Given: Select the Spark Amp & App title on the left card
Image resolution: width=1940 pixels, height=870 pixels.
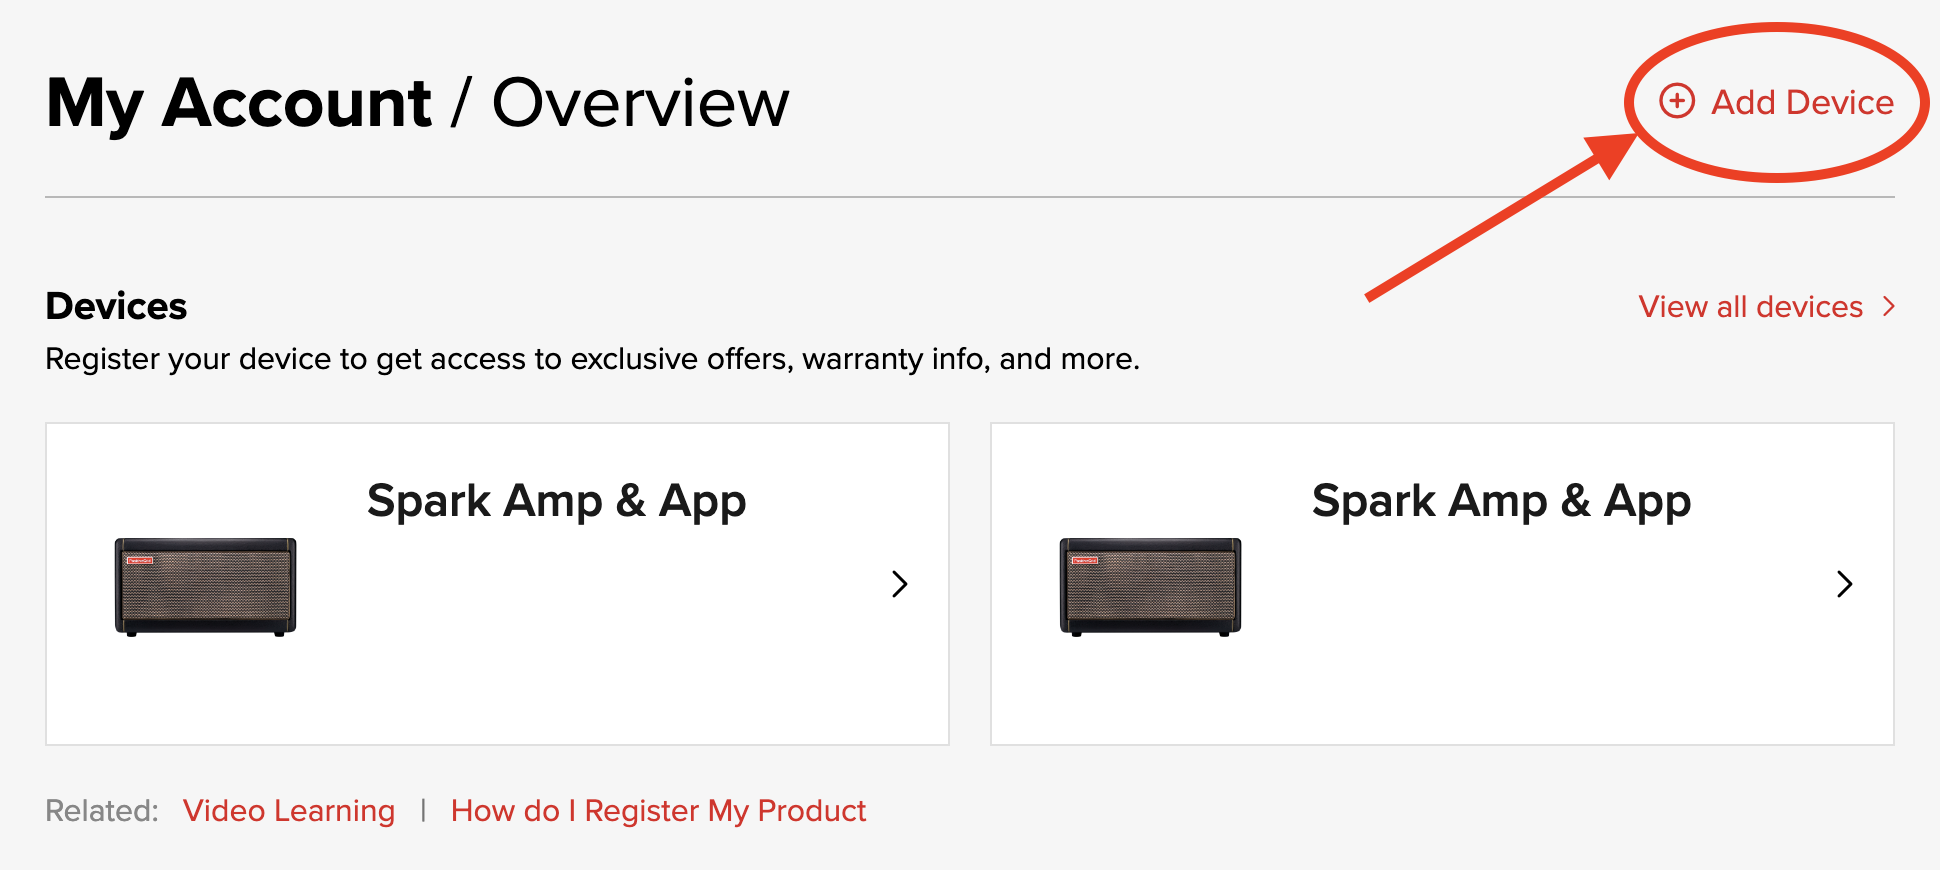Looking at the screenshot, I should coord(557,500).
